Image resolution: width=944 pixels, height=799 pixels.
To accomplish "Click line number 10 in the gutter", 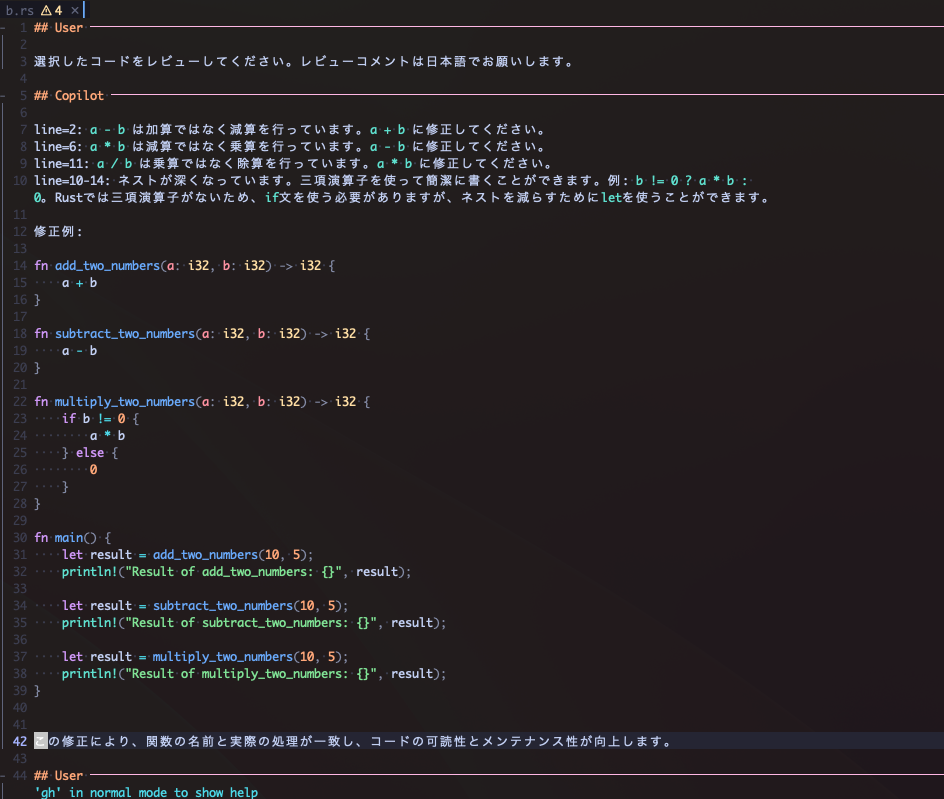I will click(x=18, y=180).
